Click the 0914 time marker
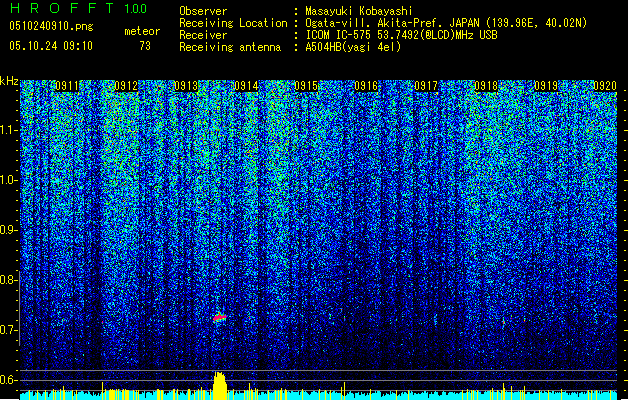 point(246,86)
